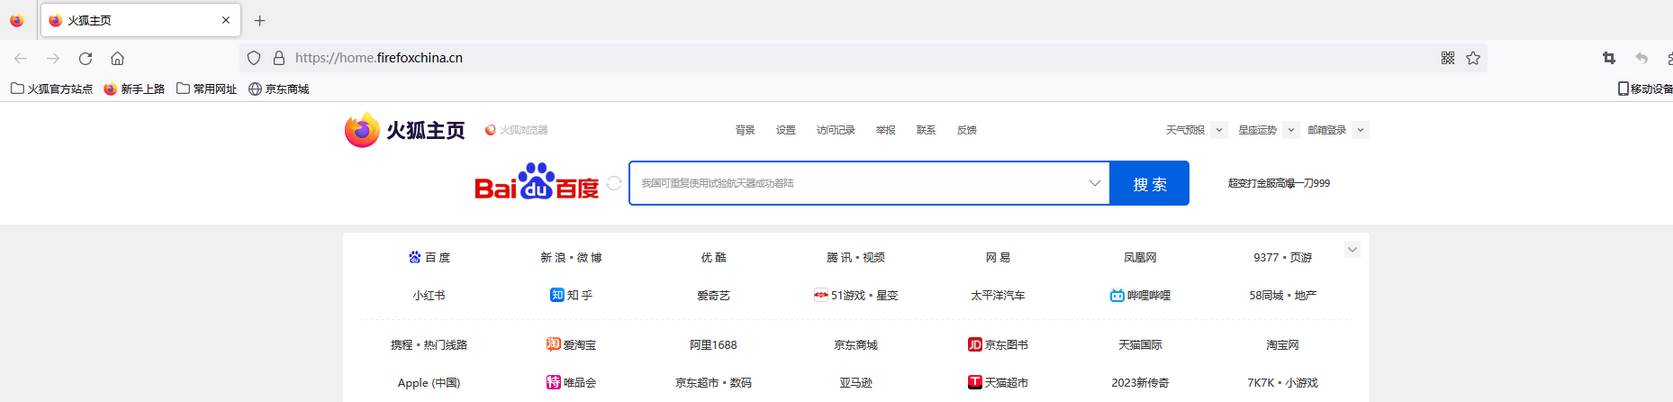Image resolution: width=1673 pixels, height=402 pixels.
Task: Open 携程·热门线路 link
Action: (429, 344)
